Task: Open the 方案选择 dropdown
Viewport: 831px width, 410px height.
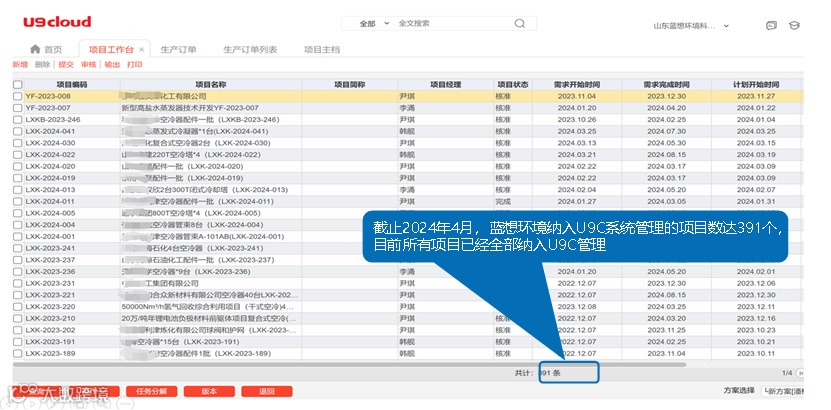Action: [783, 391]
